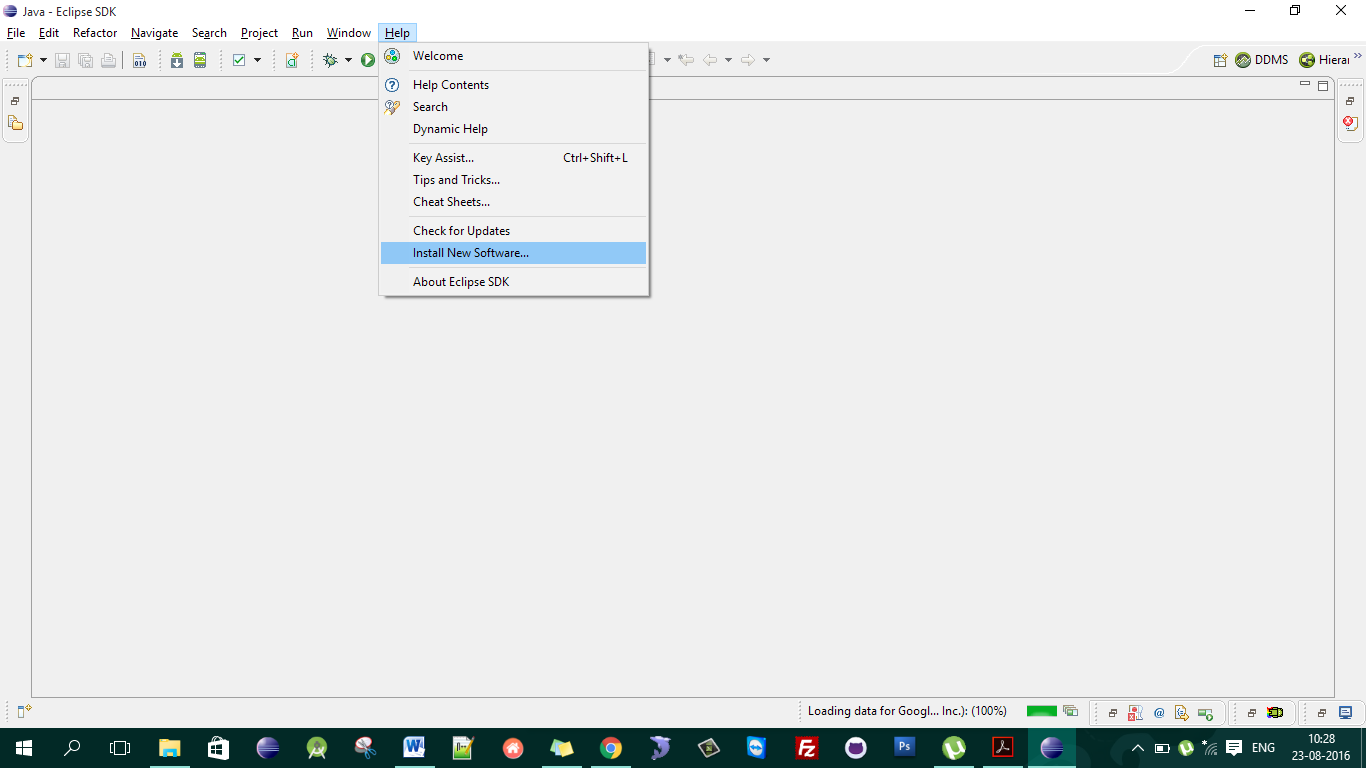Click the green progress bar in status bar
Screen dimensions: 1366x768
[1042, 711]
